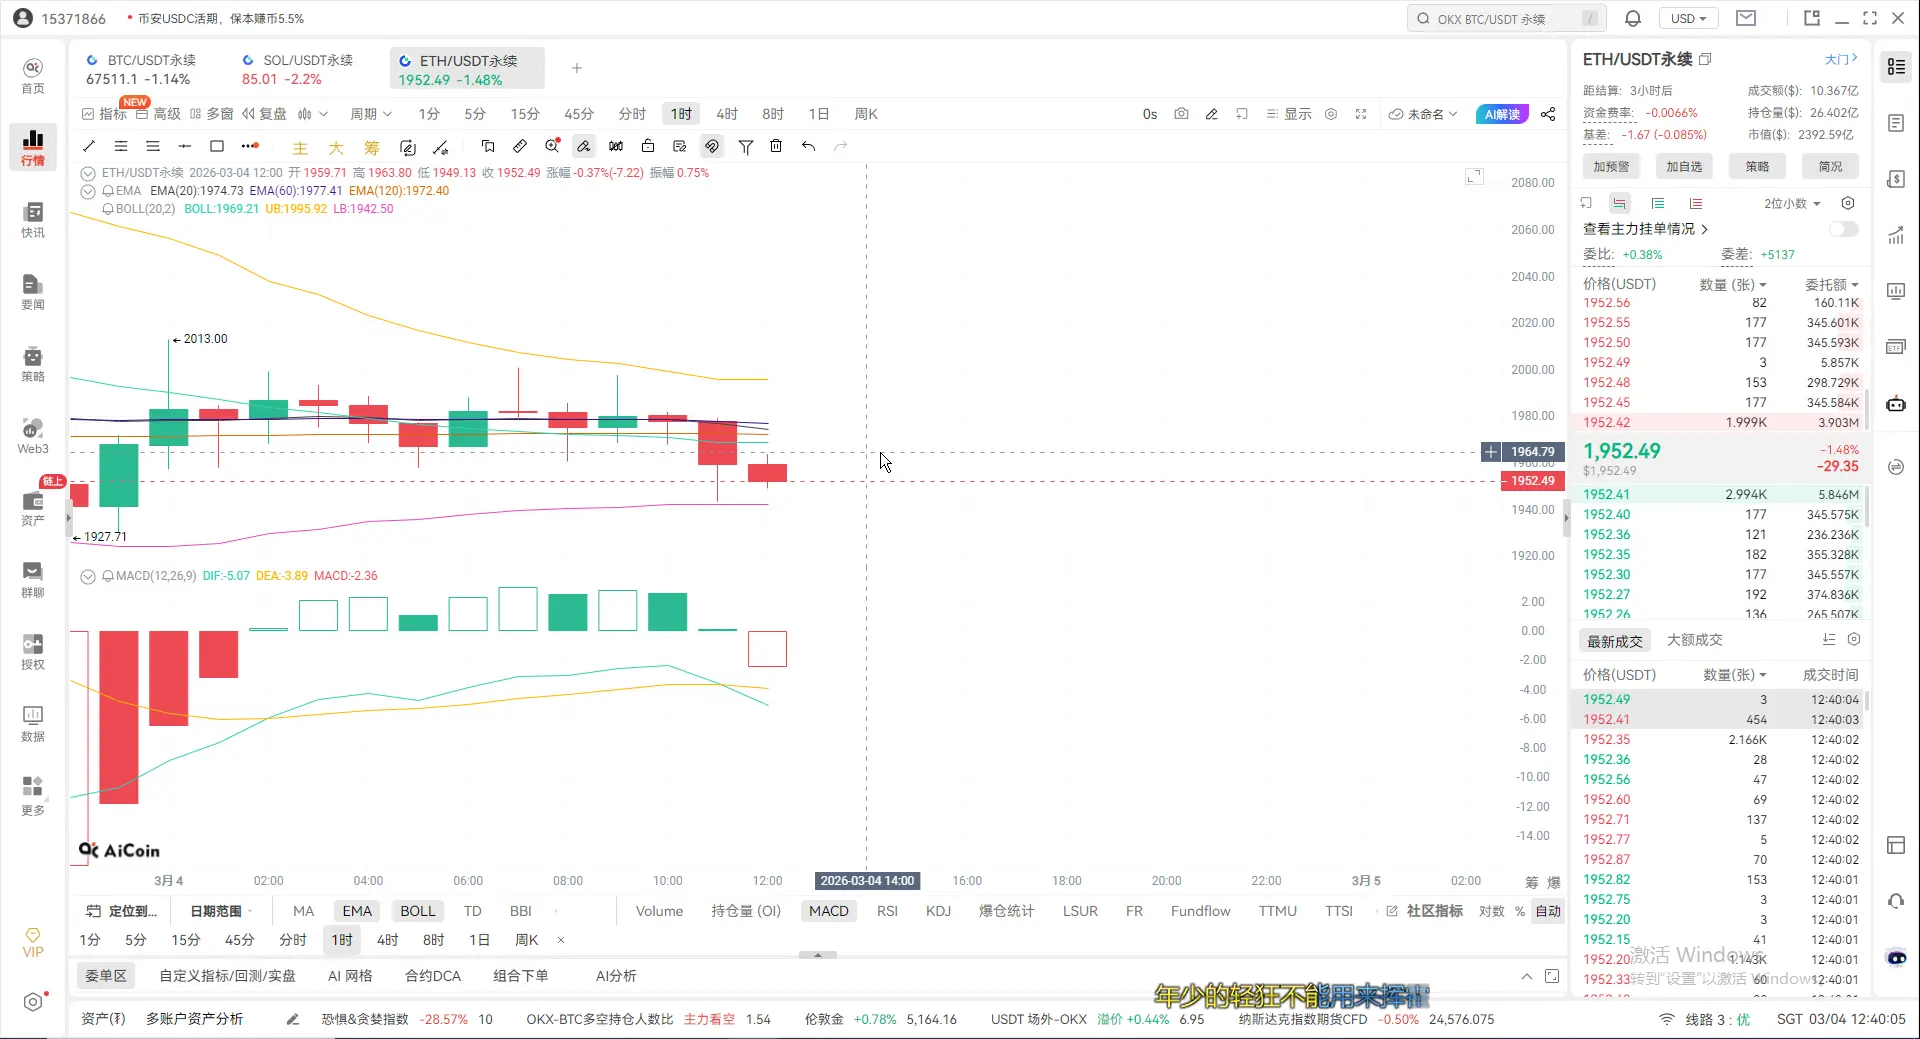Click the 自动 auto scale option

pos(1548,911)
